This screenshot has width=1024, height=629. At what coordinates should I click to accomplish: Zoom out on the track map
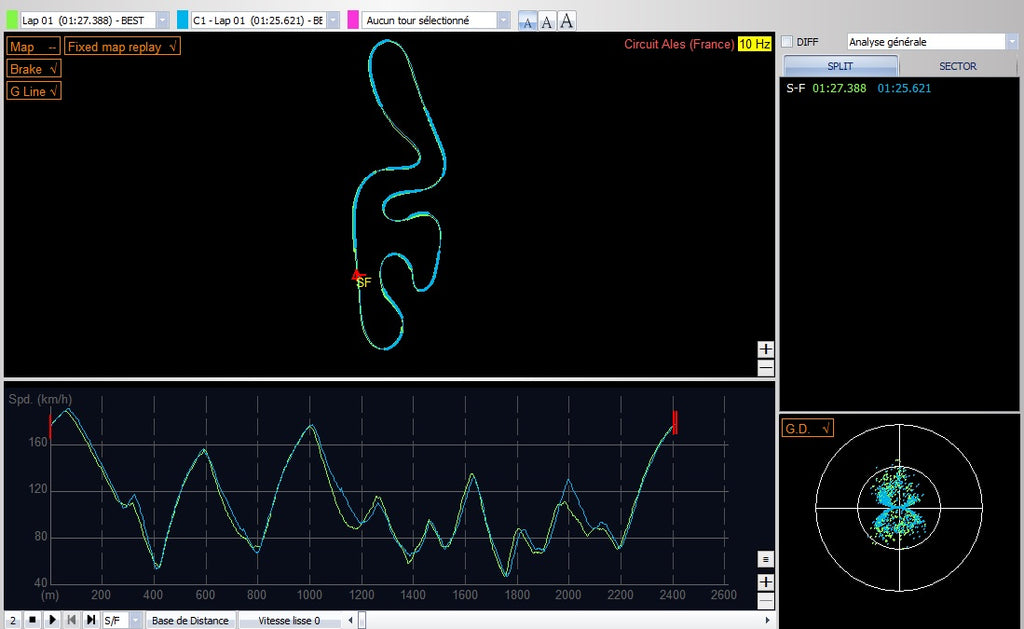click(765, 367)
